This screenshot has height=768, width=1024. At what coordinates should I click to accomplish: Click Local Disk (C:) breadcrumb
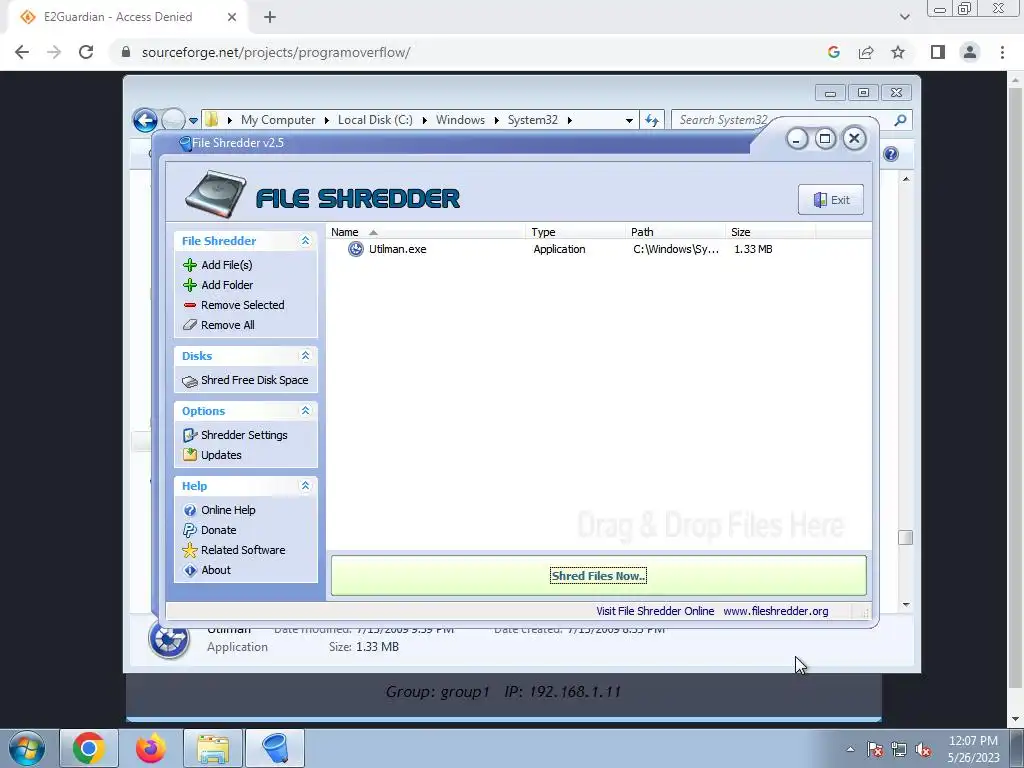375,120
